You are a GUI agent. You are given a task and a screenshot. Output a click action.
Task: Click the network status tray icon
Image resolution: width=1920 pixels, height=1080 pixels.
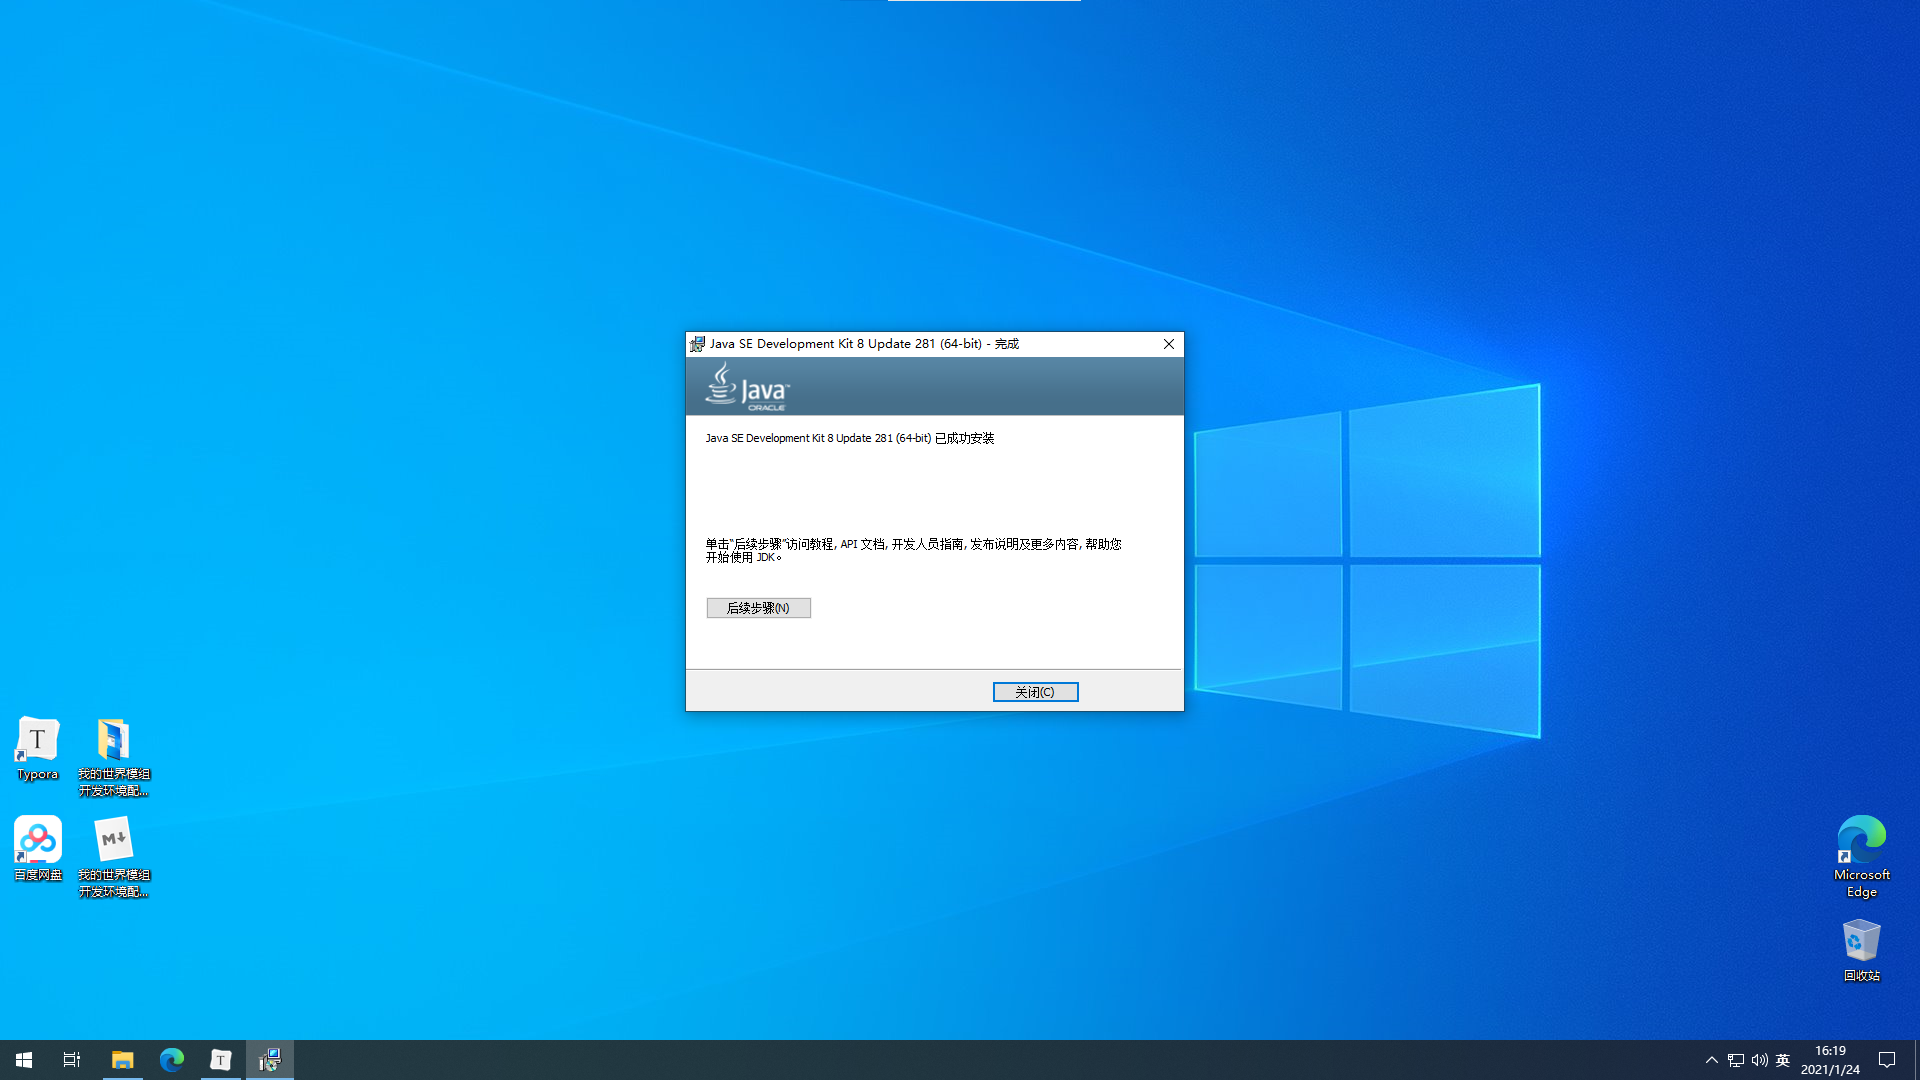[1736, 1060]
